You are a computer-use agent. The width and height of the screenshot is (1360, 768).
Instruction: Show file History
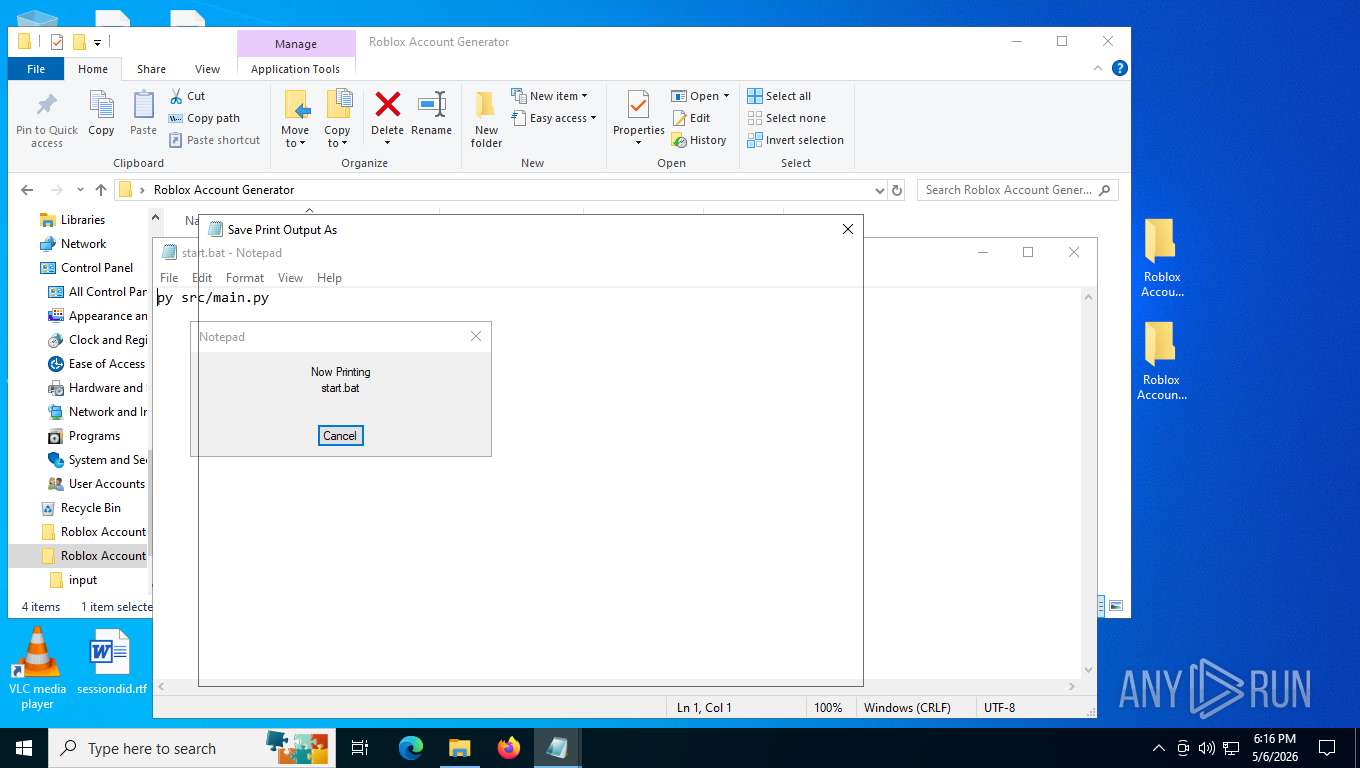pos(698,140)
